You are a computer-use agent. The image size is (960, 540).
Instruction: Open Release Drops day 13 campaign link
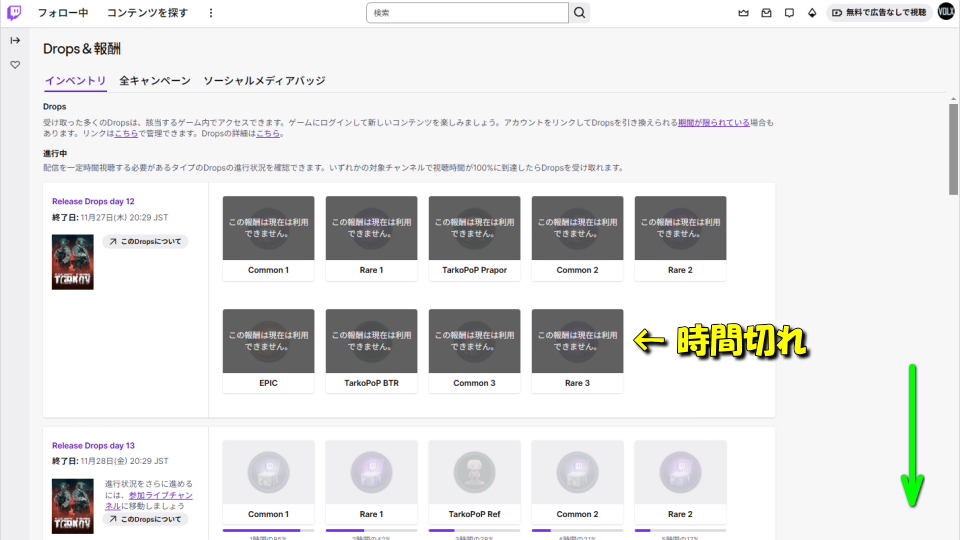(93, 446)
